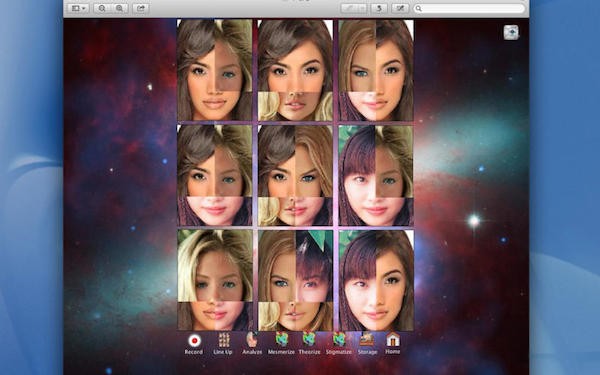Image resolution: width=600 pixels, height=375 pixels.
Task: Choose the Theorize icon
Action: coord(309,340)
